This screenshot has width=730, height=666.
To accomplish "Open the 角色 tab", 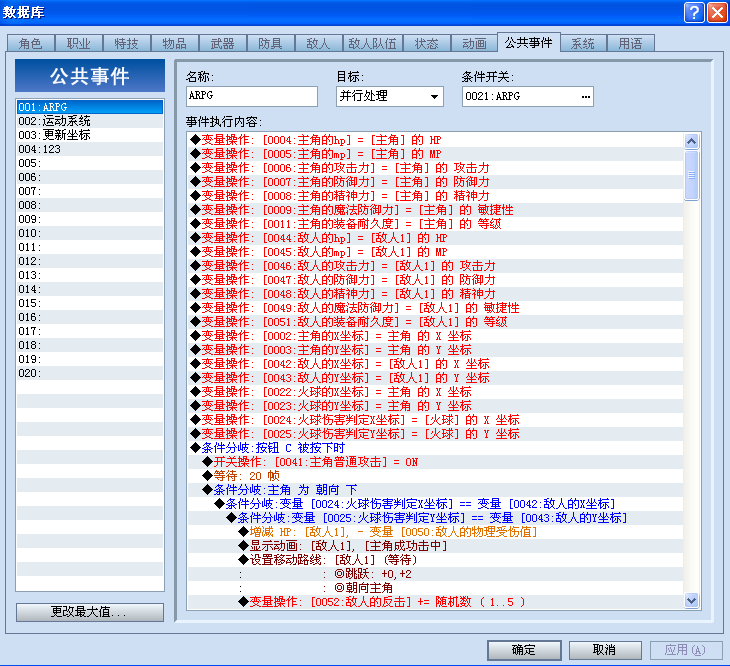I will (31, 43).
